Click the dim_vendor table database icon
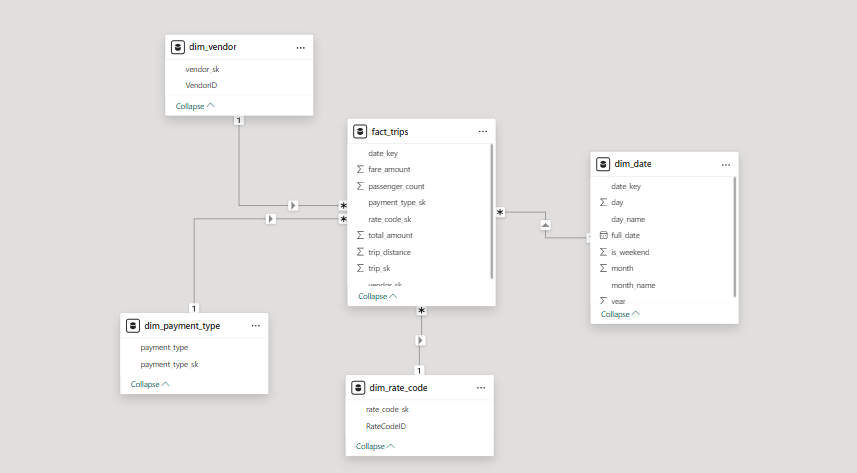 [x=178, y=47]
